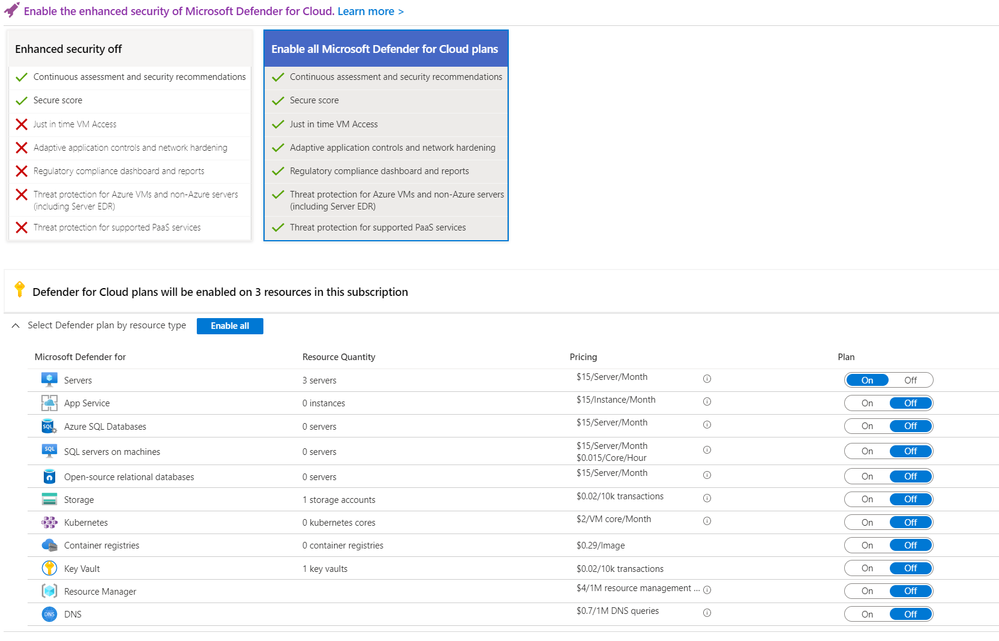
Task: Click info icon beside Servers pricing
Action: pos(707,380)
